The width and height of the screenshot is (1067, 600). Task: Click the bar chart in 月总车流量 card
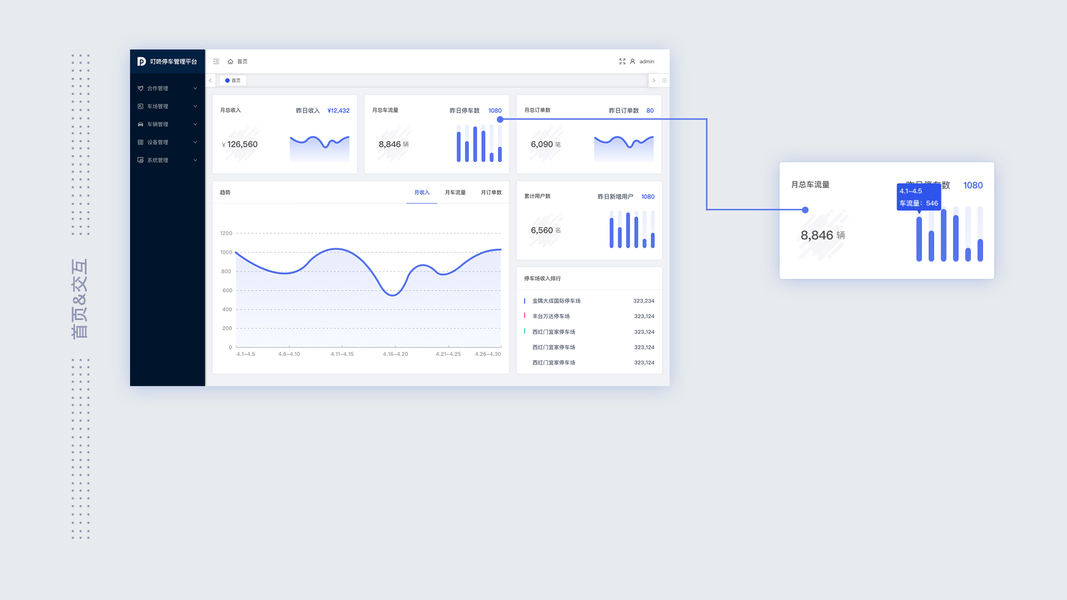479,144
